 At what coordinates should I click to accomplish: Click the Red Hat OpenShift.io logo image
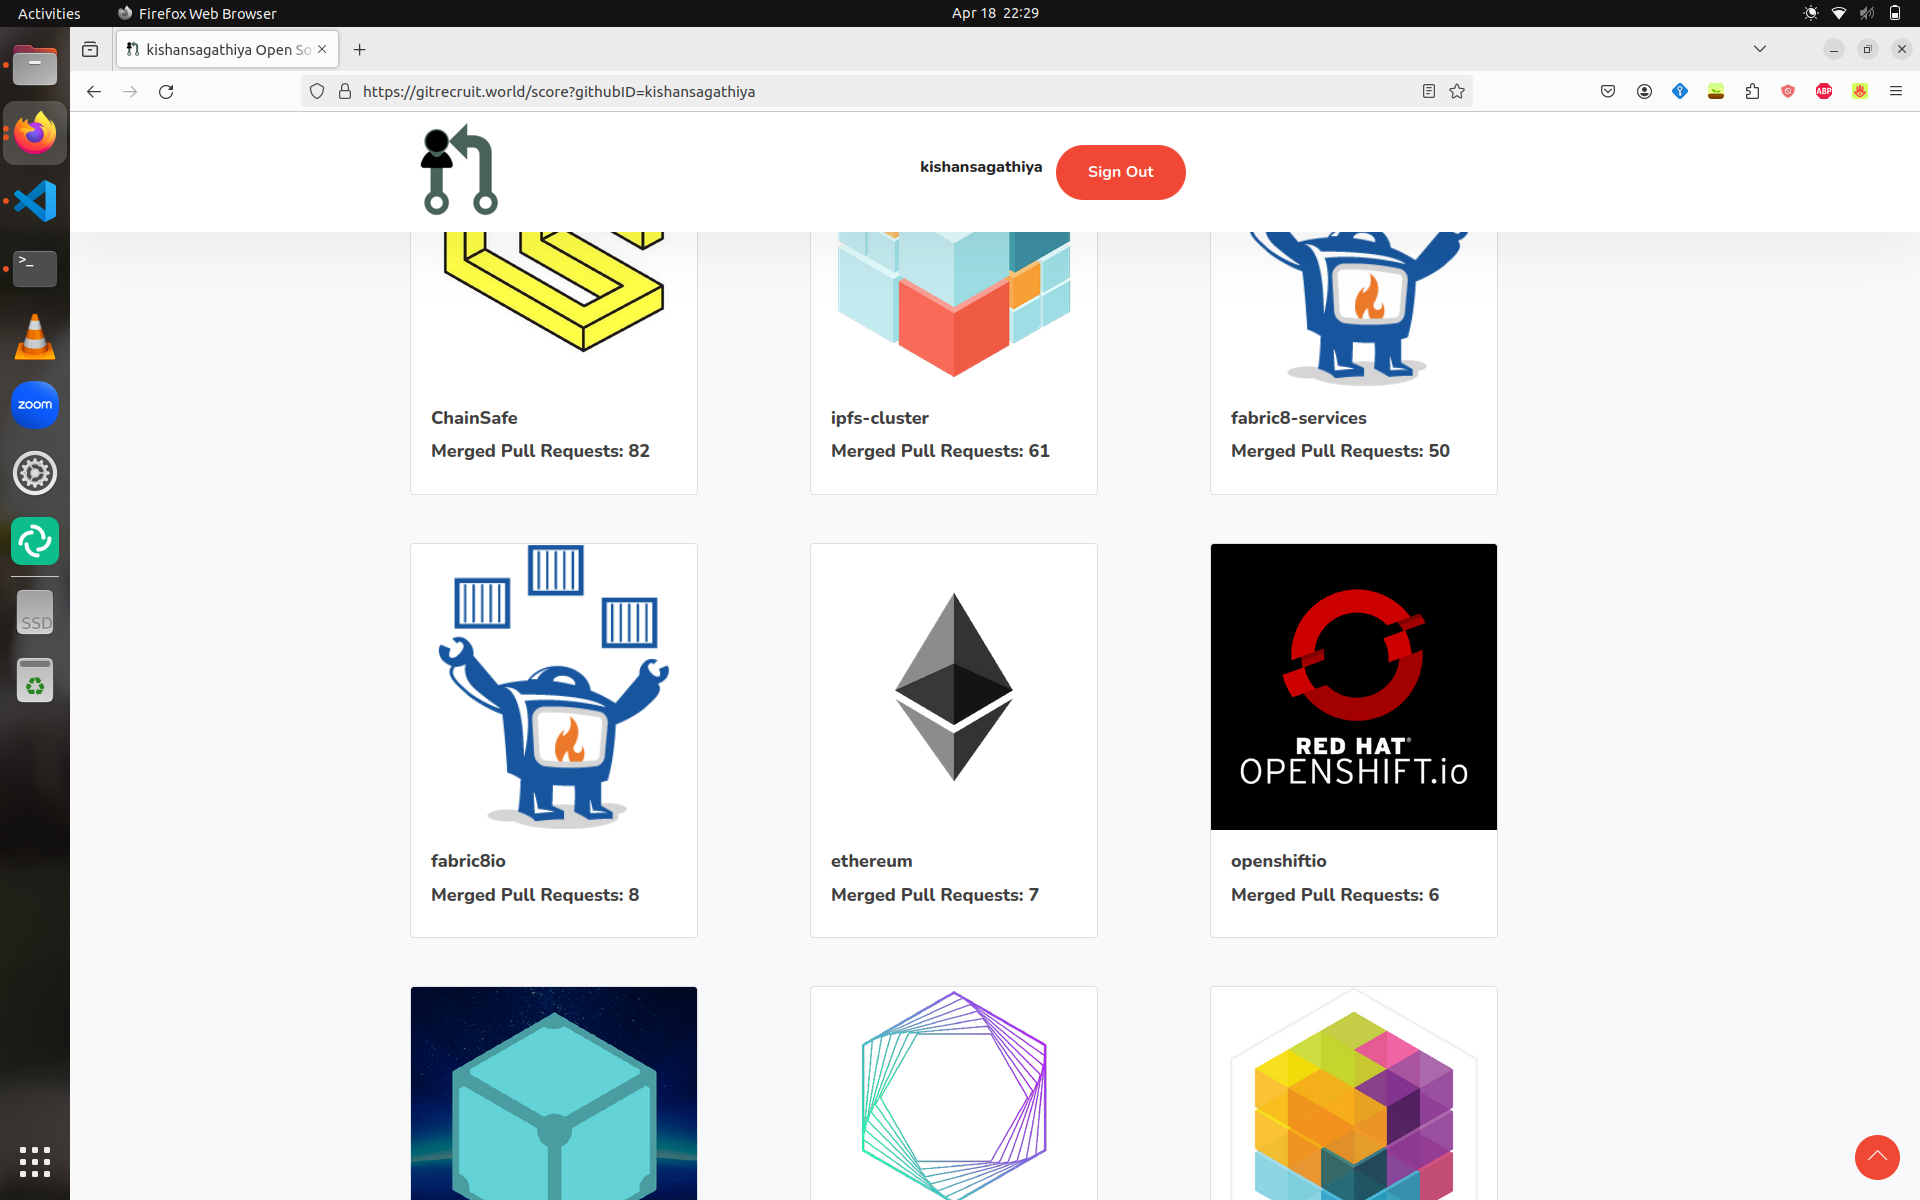click(x=1354, y=687)
